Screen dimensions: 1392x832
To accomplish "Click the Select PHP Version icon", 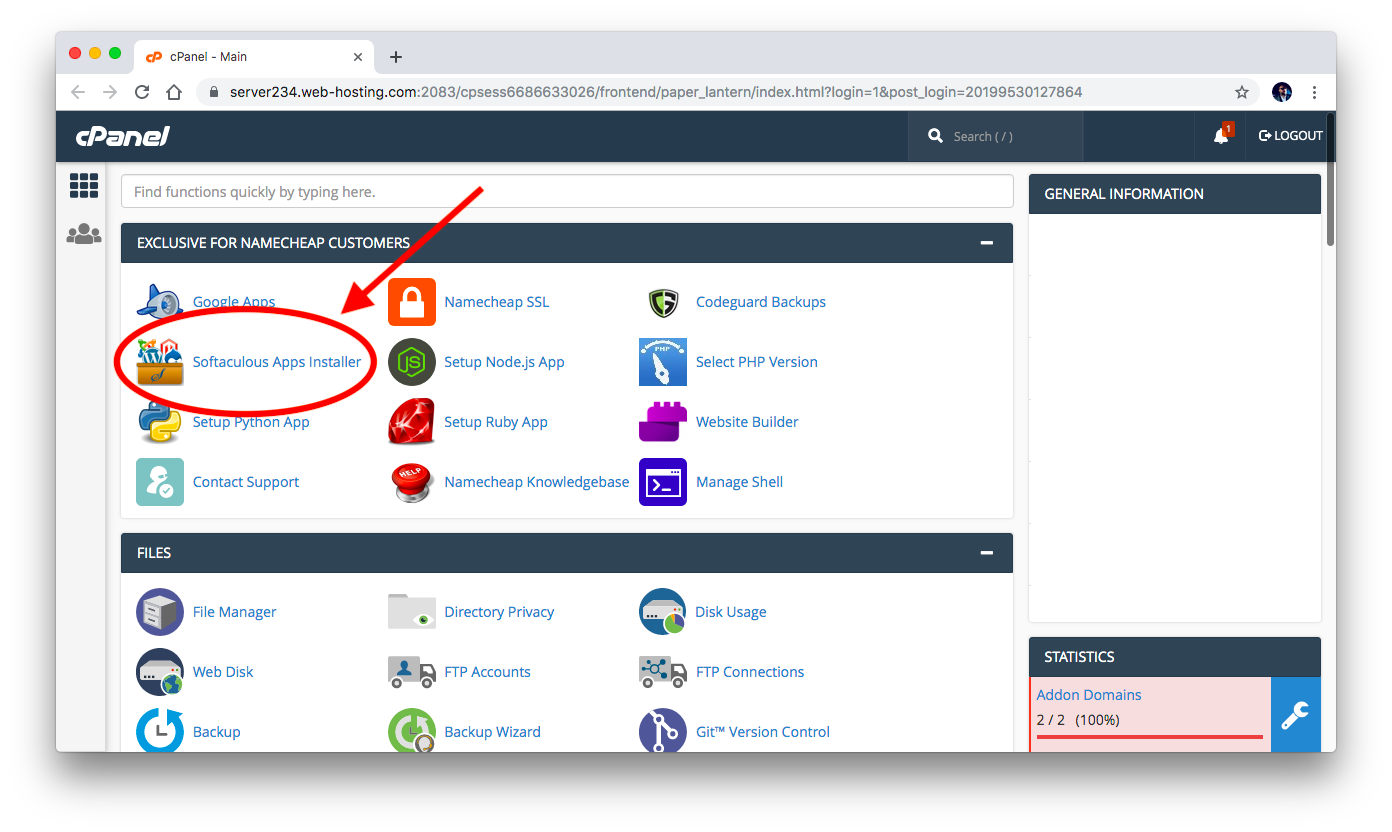I will click(663, 362).
